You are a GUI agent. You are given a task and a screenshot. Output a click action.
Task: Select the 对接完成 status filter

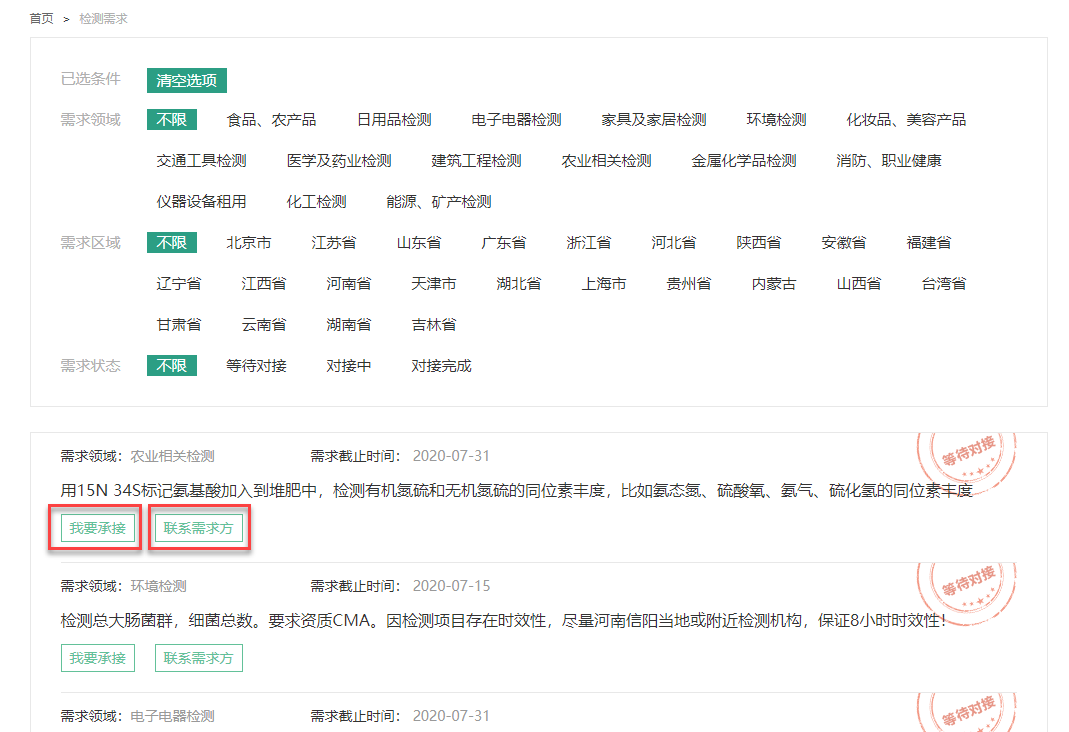click(x=441, y=366)
